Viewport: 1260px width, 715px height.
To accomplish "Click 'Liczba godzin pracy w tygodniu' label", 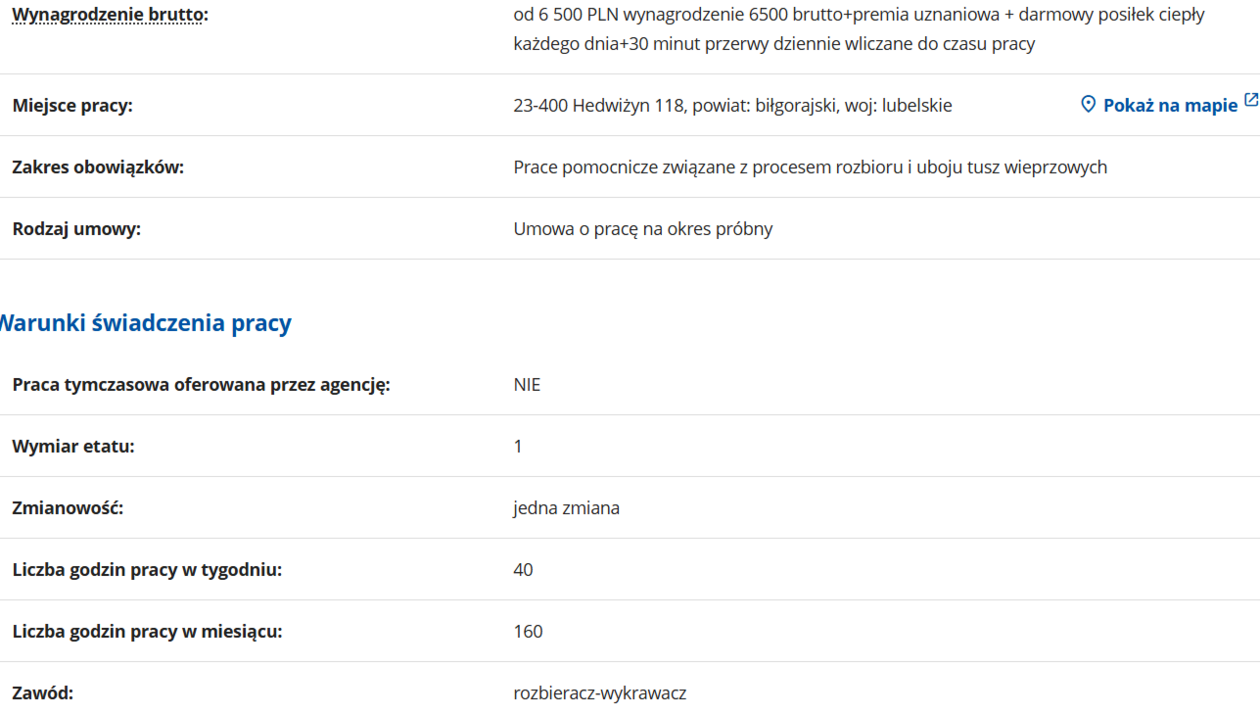I will [147, 570].
